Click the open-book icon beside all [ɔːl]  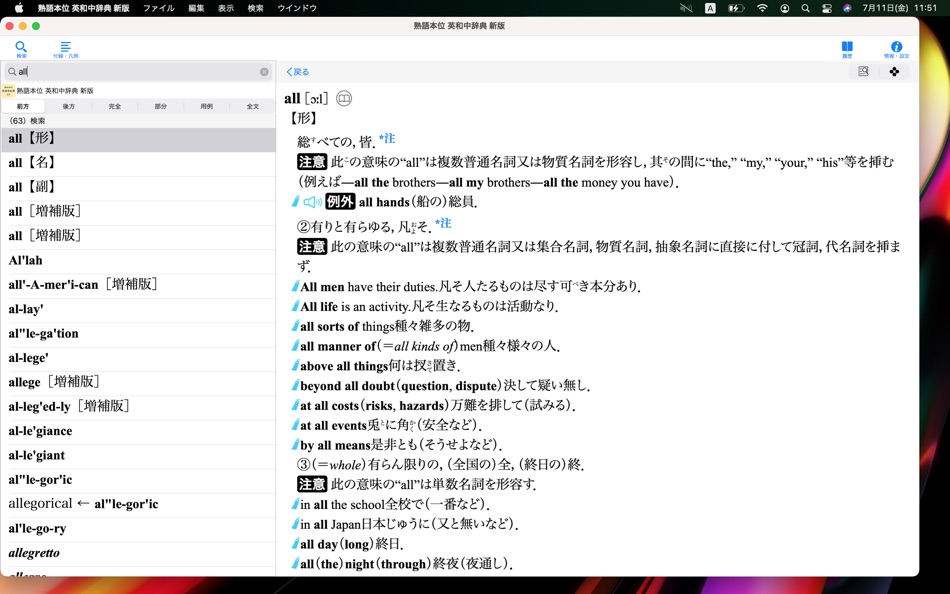(x=344, y=98)
